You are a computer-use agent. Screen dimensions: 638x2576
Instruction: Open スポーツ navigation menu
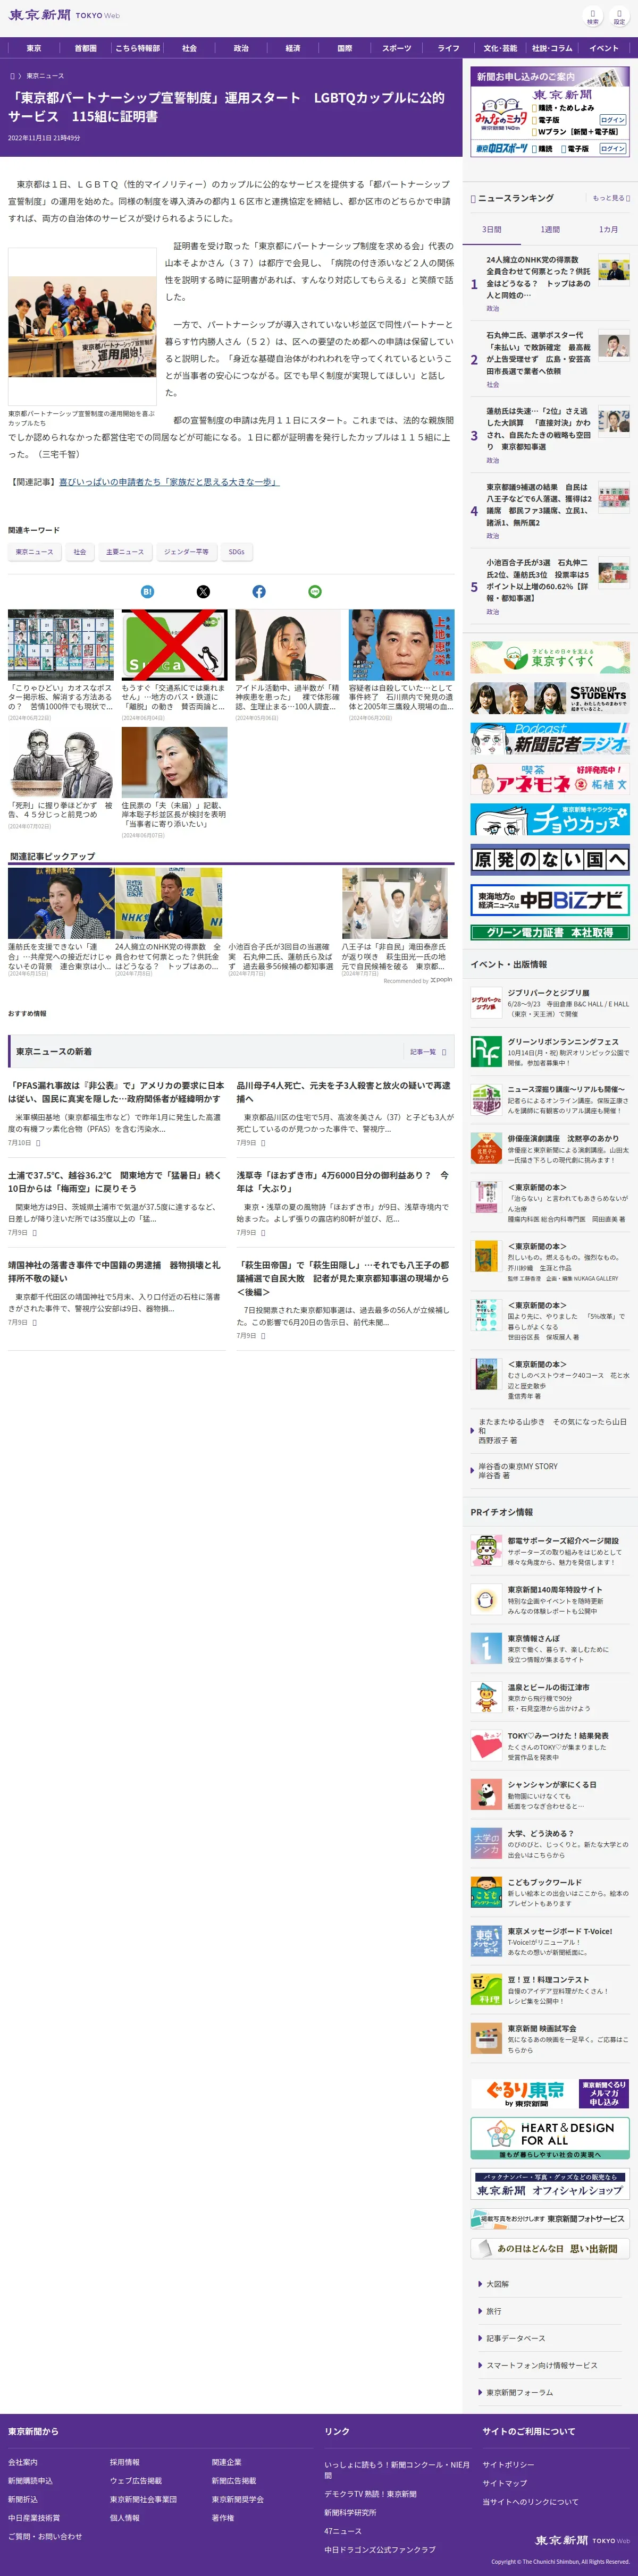397,48
